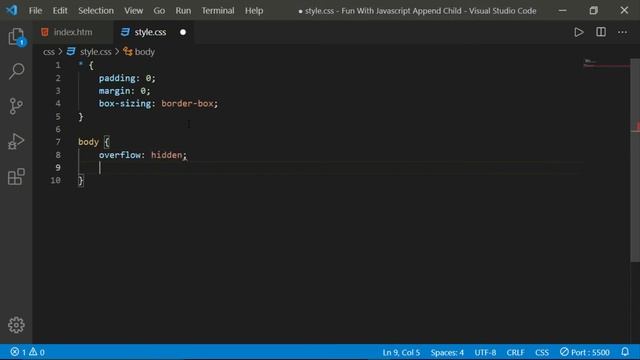Open the View menu
Image resolution: width=640 pixels, height=360 pixels.
tap(133, 11)
